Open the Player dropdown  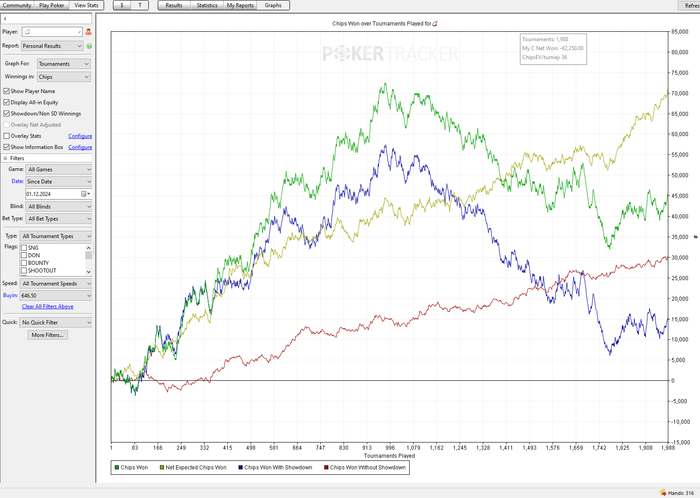click(x=52, y=32)
